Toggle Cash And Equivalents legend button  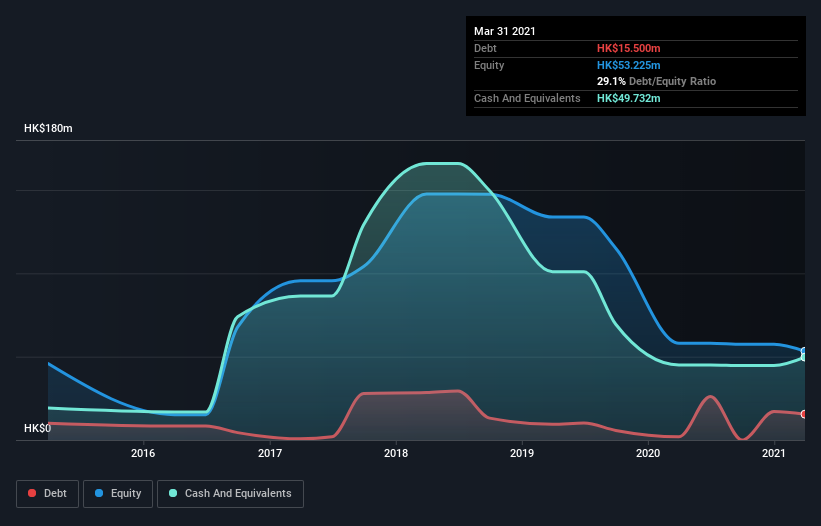click(x=230, y=494)
